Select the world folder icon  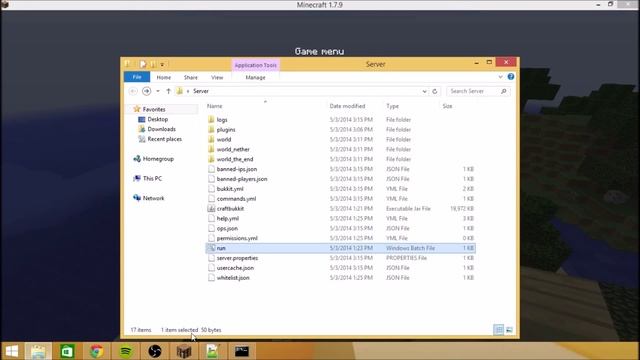click(211, 139)
